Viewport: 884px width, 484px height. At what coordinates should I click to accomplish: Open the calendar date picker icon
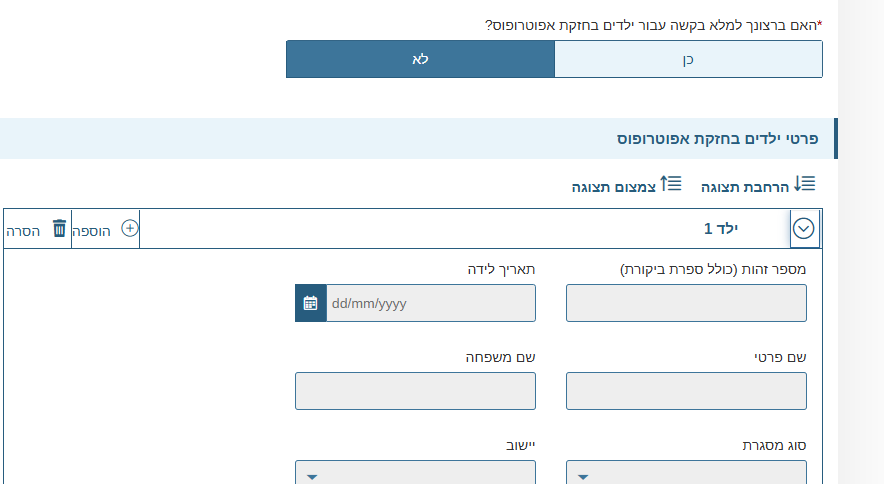[x=311, y=303]
